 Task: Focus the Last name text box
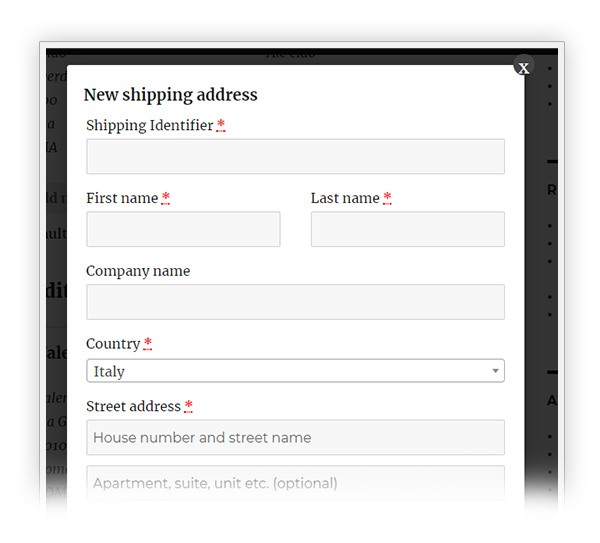[408, 229]
